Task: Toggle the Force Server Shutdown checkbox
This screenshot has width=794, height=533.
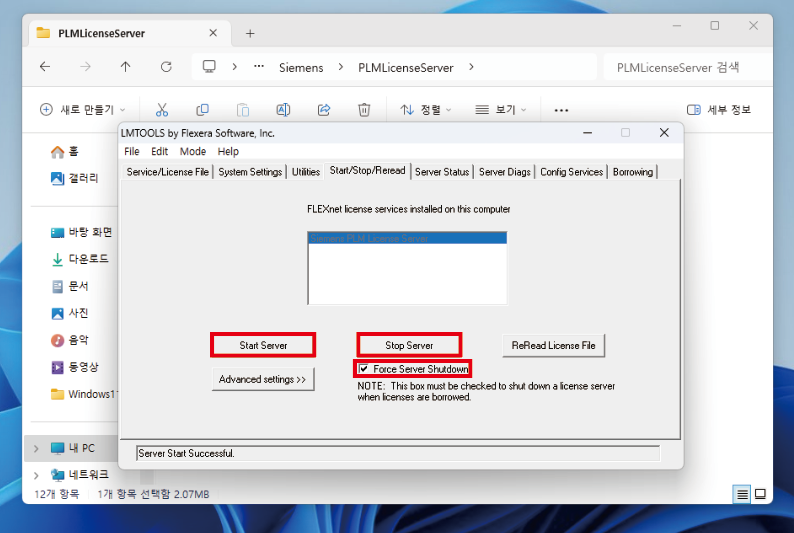Action: pyautogui.click(x=363, y=368)
